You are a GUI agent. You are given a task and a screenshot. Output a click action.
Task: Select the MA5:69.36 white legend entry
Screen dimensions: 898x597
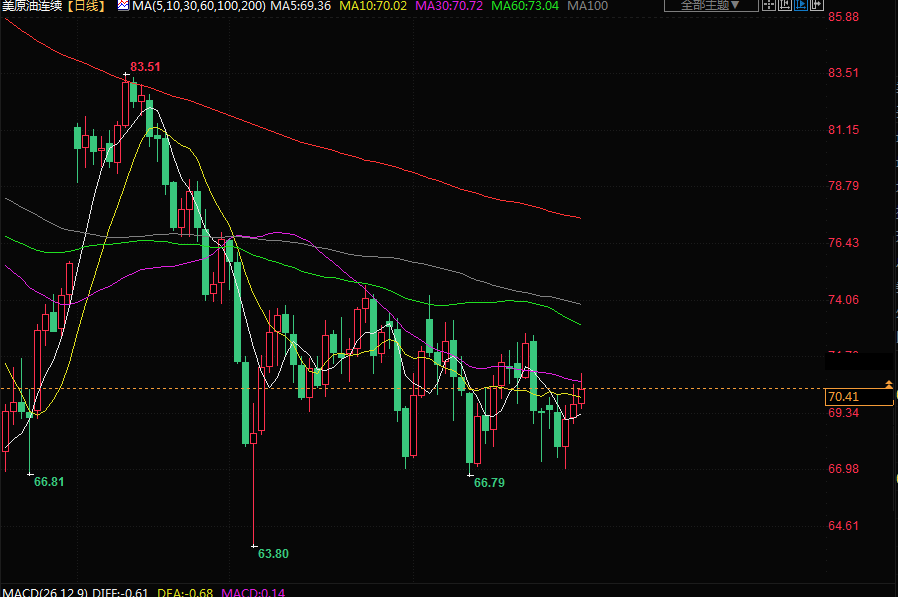301,6
